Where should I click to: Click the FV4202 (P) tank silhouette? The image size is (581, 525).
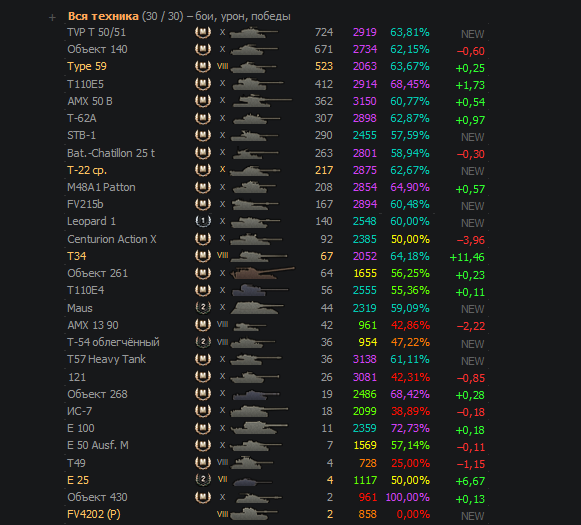point(254,514)
